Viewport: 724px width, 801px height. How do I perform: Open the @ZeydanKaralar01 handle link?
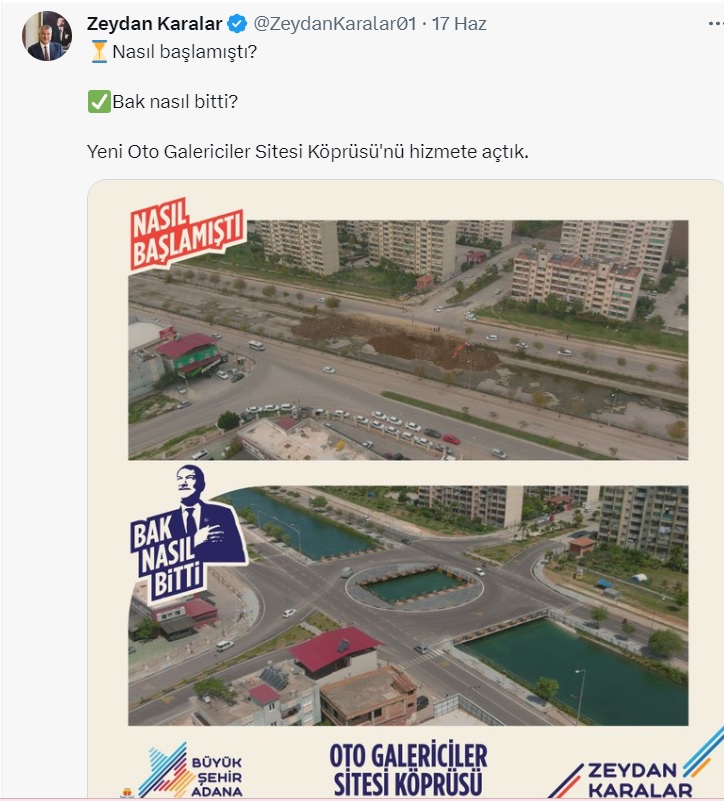(x=335, y=23)
